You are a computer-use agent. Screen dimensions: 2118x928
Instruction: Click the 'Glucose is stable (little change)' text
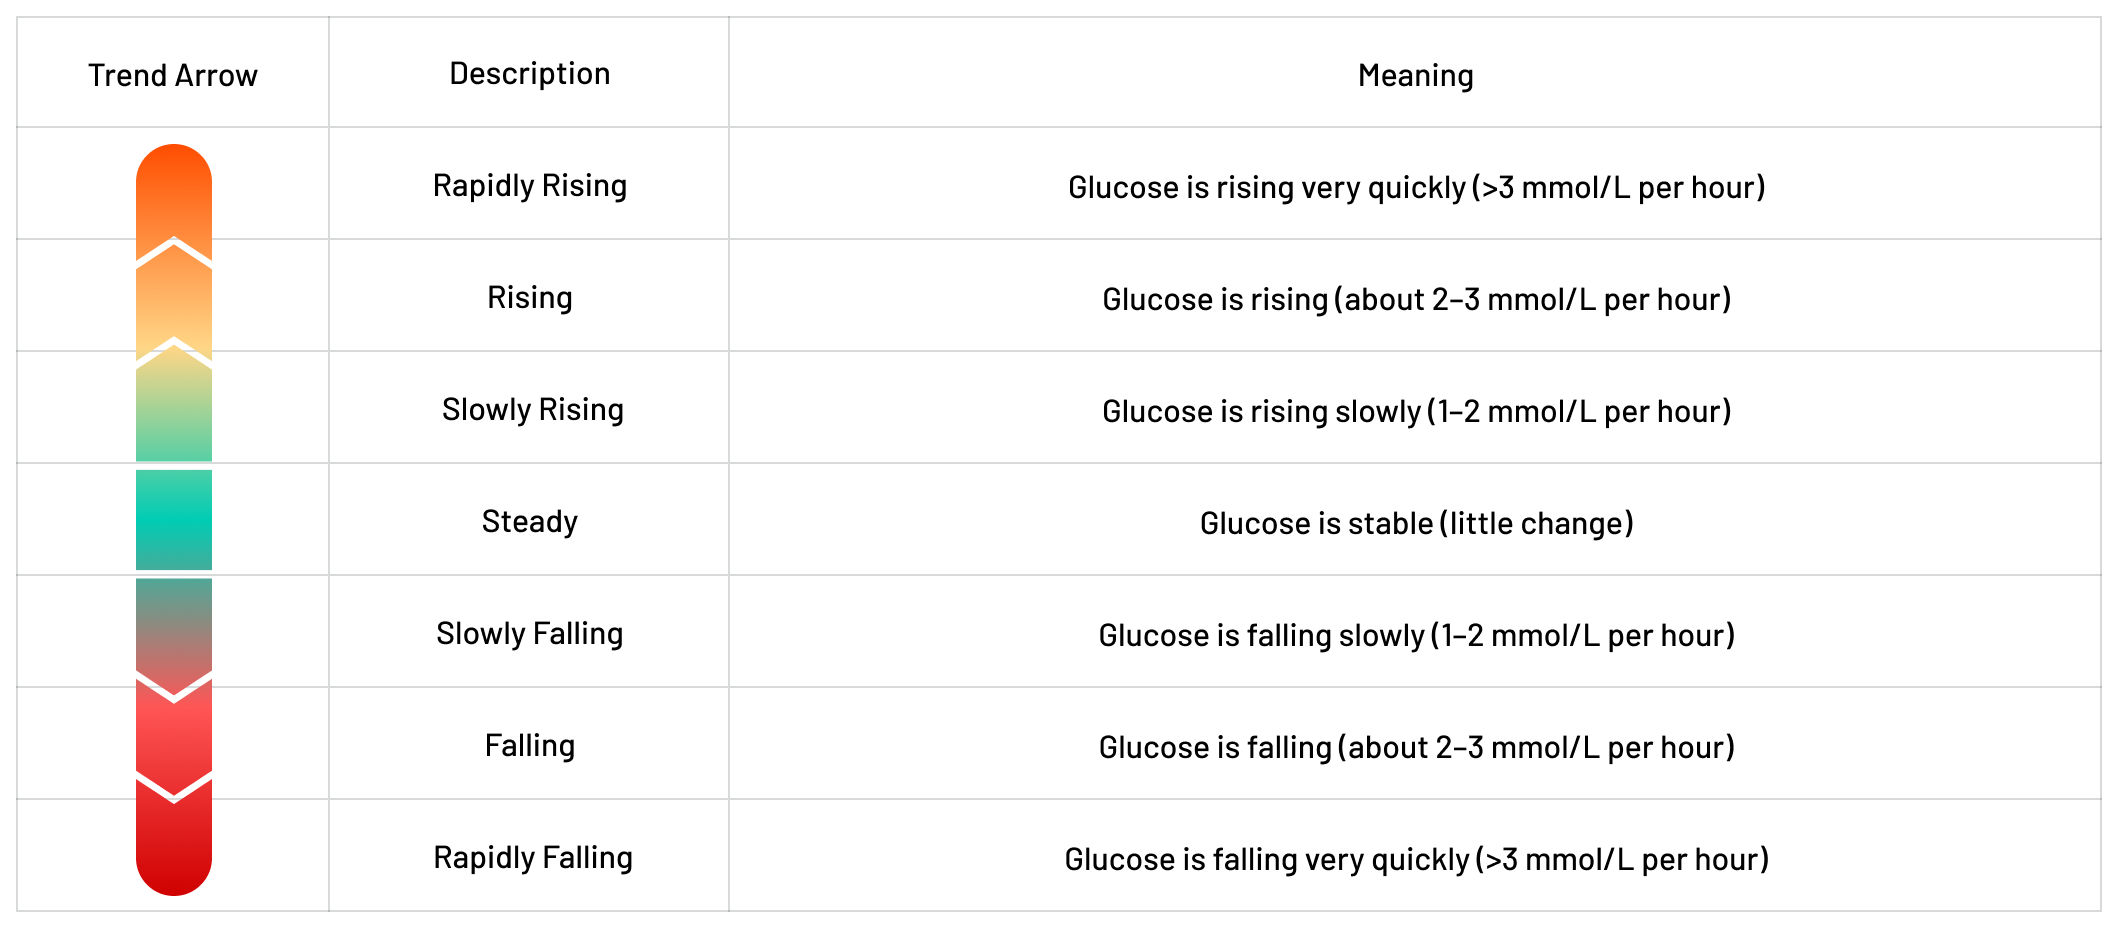[1416, 523]
